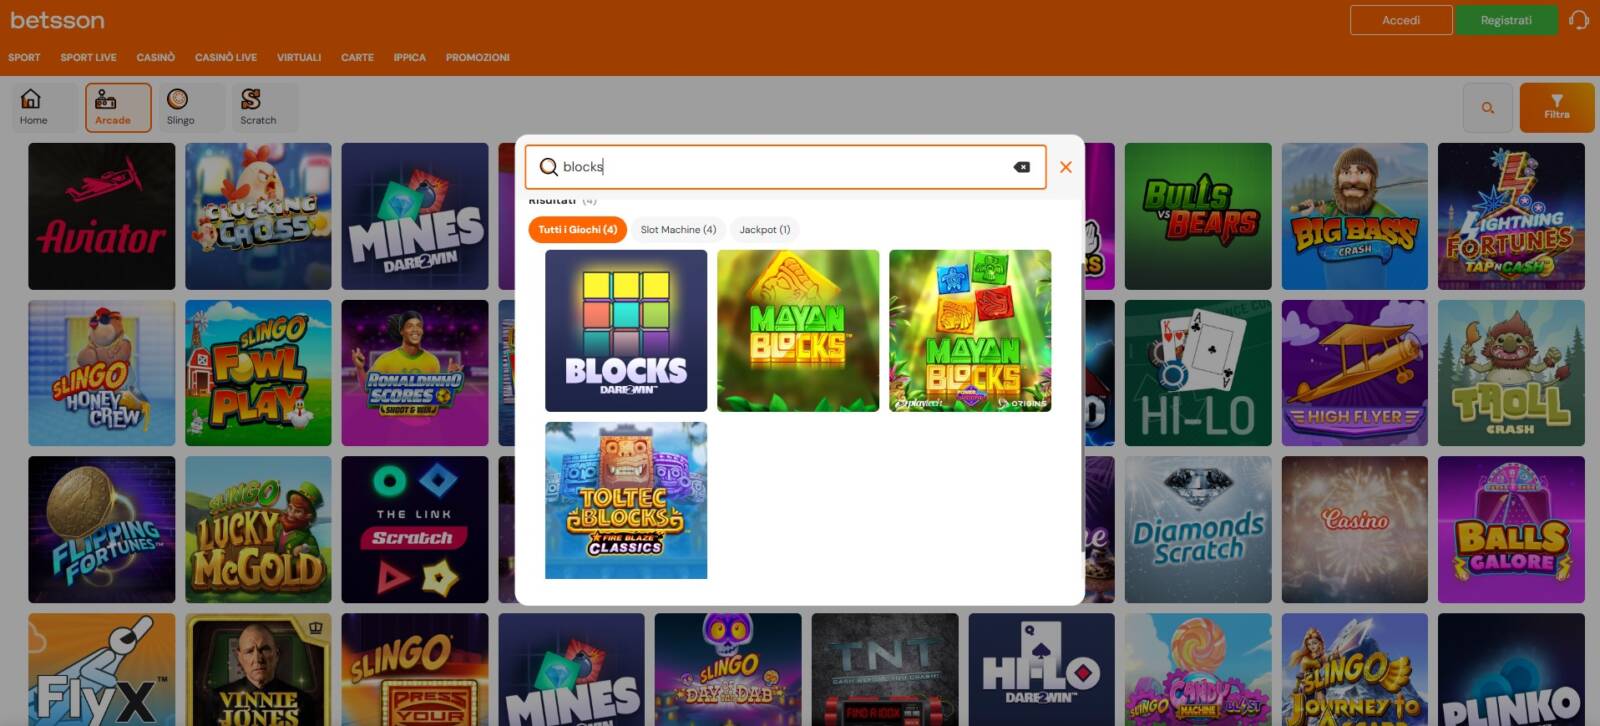Go to the Promozioni menu item
The height and width of the screenshot is (726, 1600).
pos(477,58)
